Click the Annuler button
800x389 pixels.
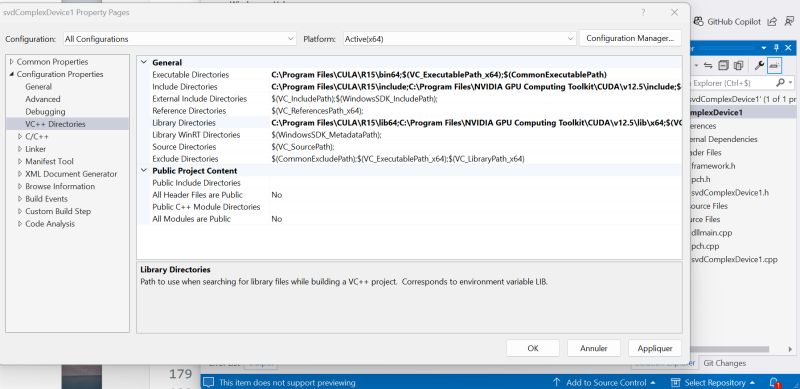593,348
